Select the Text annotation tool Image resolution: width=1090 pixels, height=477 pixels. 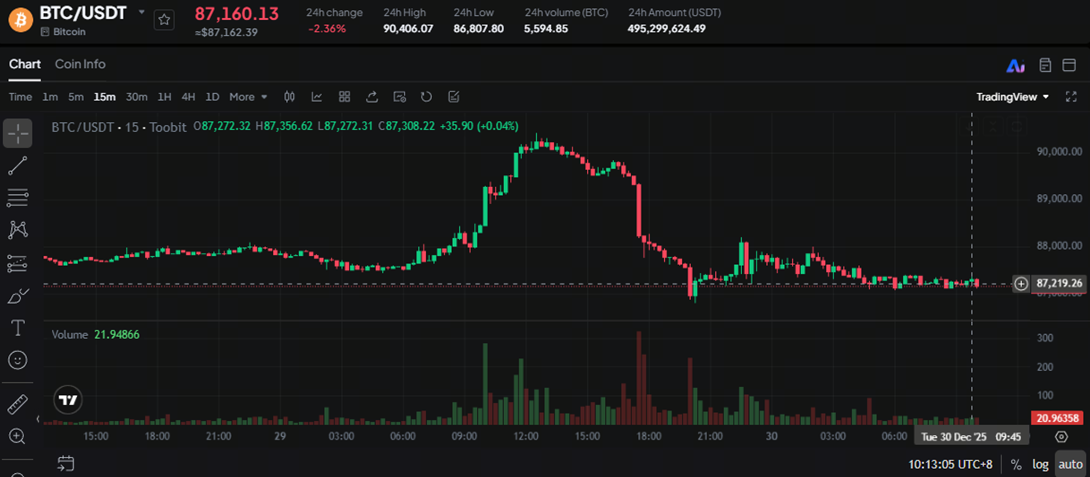[17, 328]
